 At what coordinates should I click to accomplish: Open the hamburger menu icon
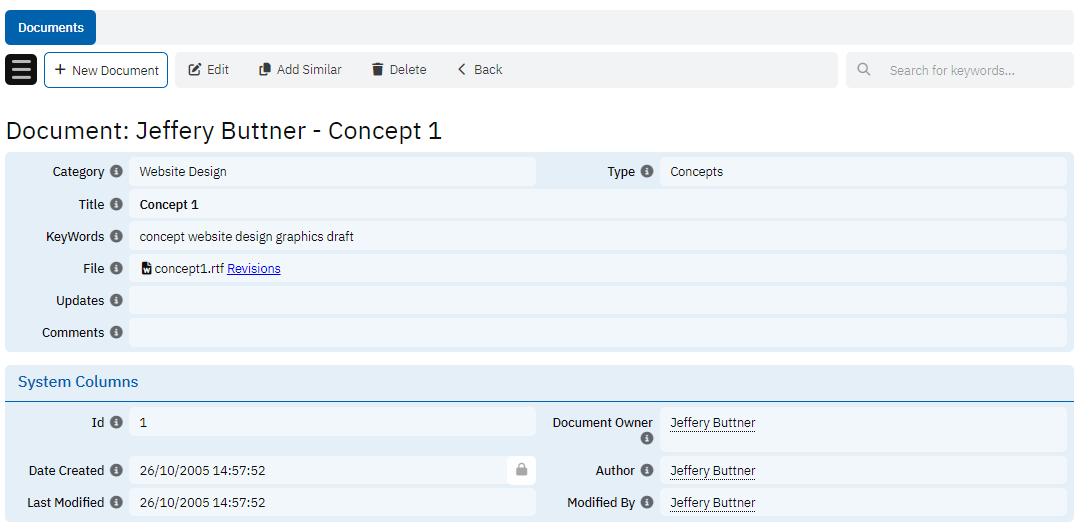coord(21,70)
